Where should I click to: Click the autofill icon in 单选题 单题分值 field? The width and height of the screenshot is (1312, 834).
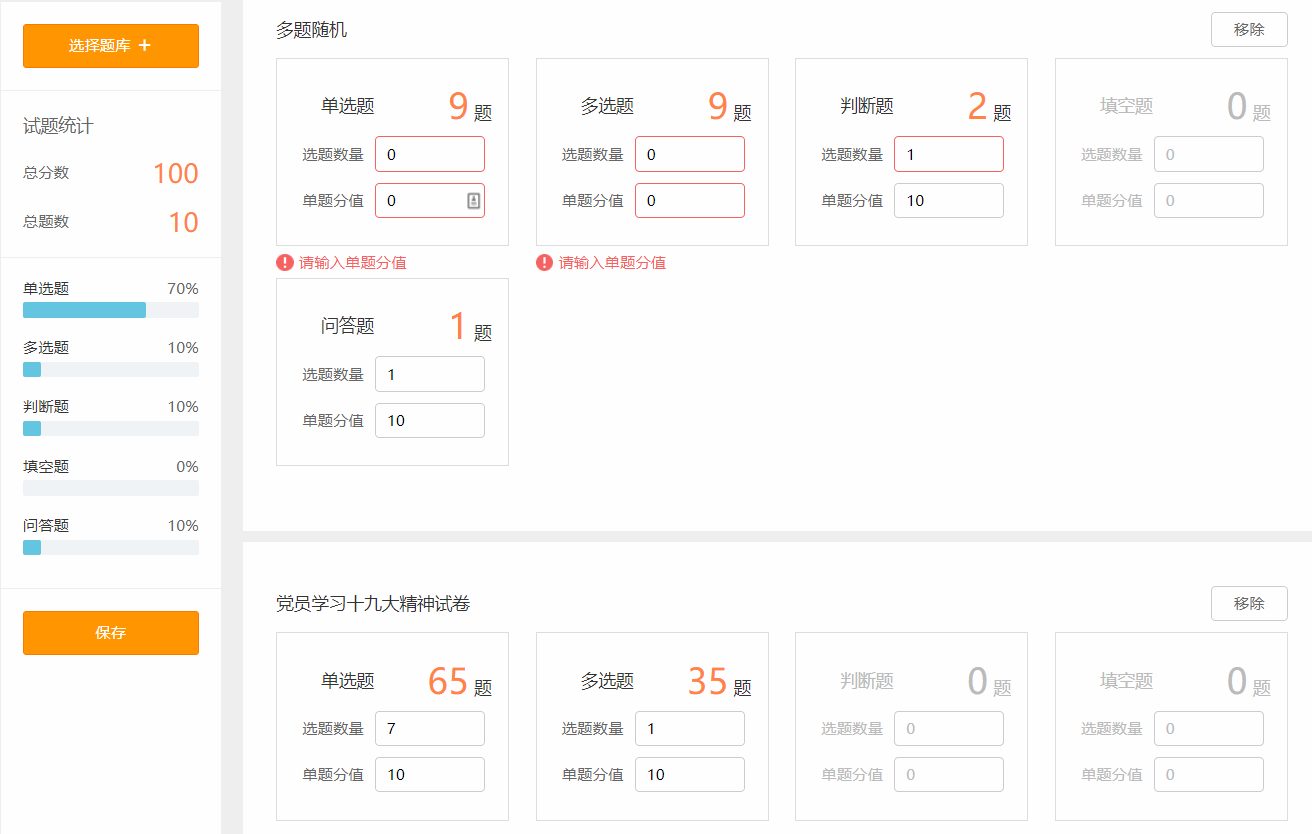click(x=474, y=201)
